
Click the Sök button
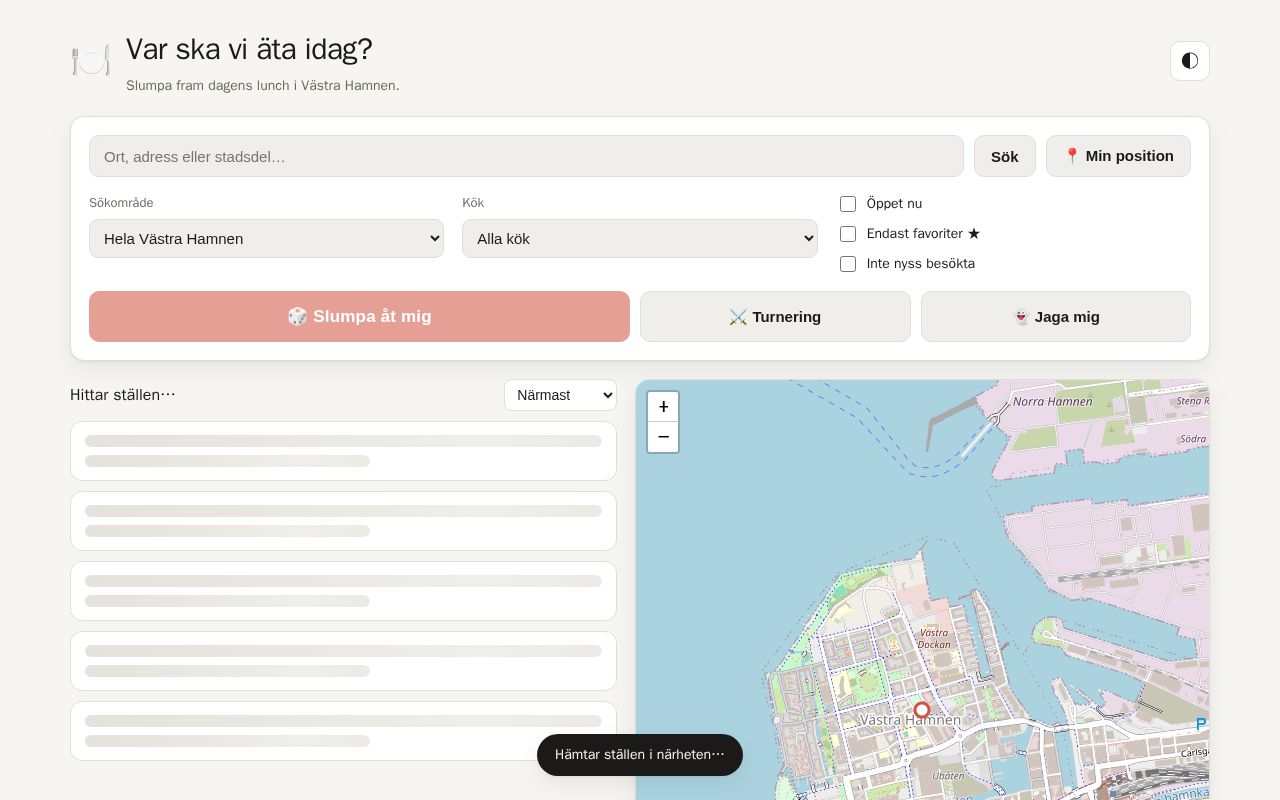1005,156
